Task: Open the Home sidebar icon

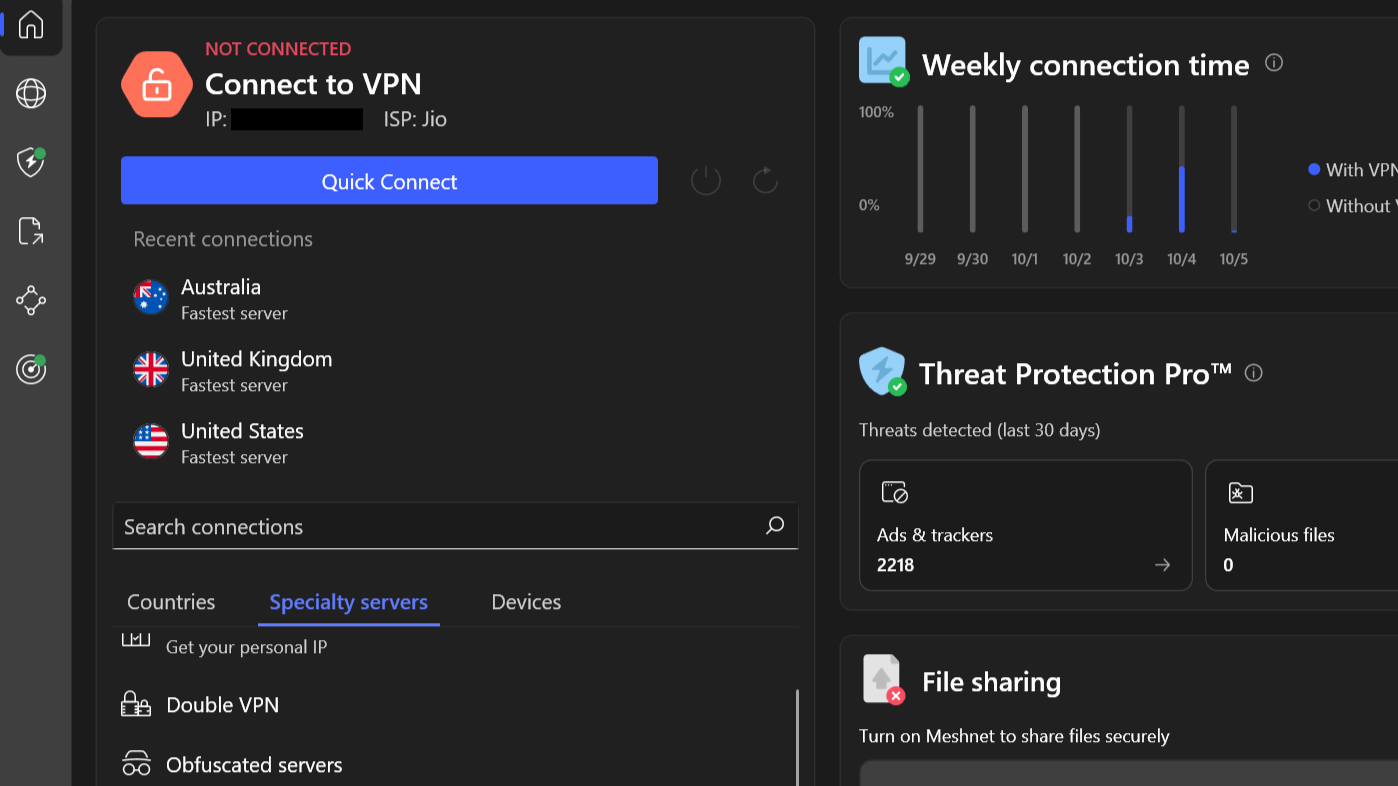Action: coord(31,25)
